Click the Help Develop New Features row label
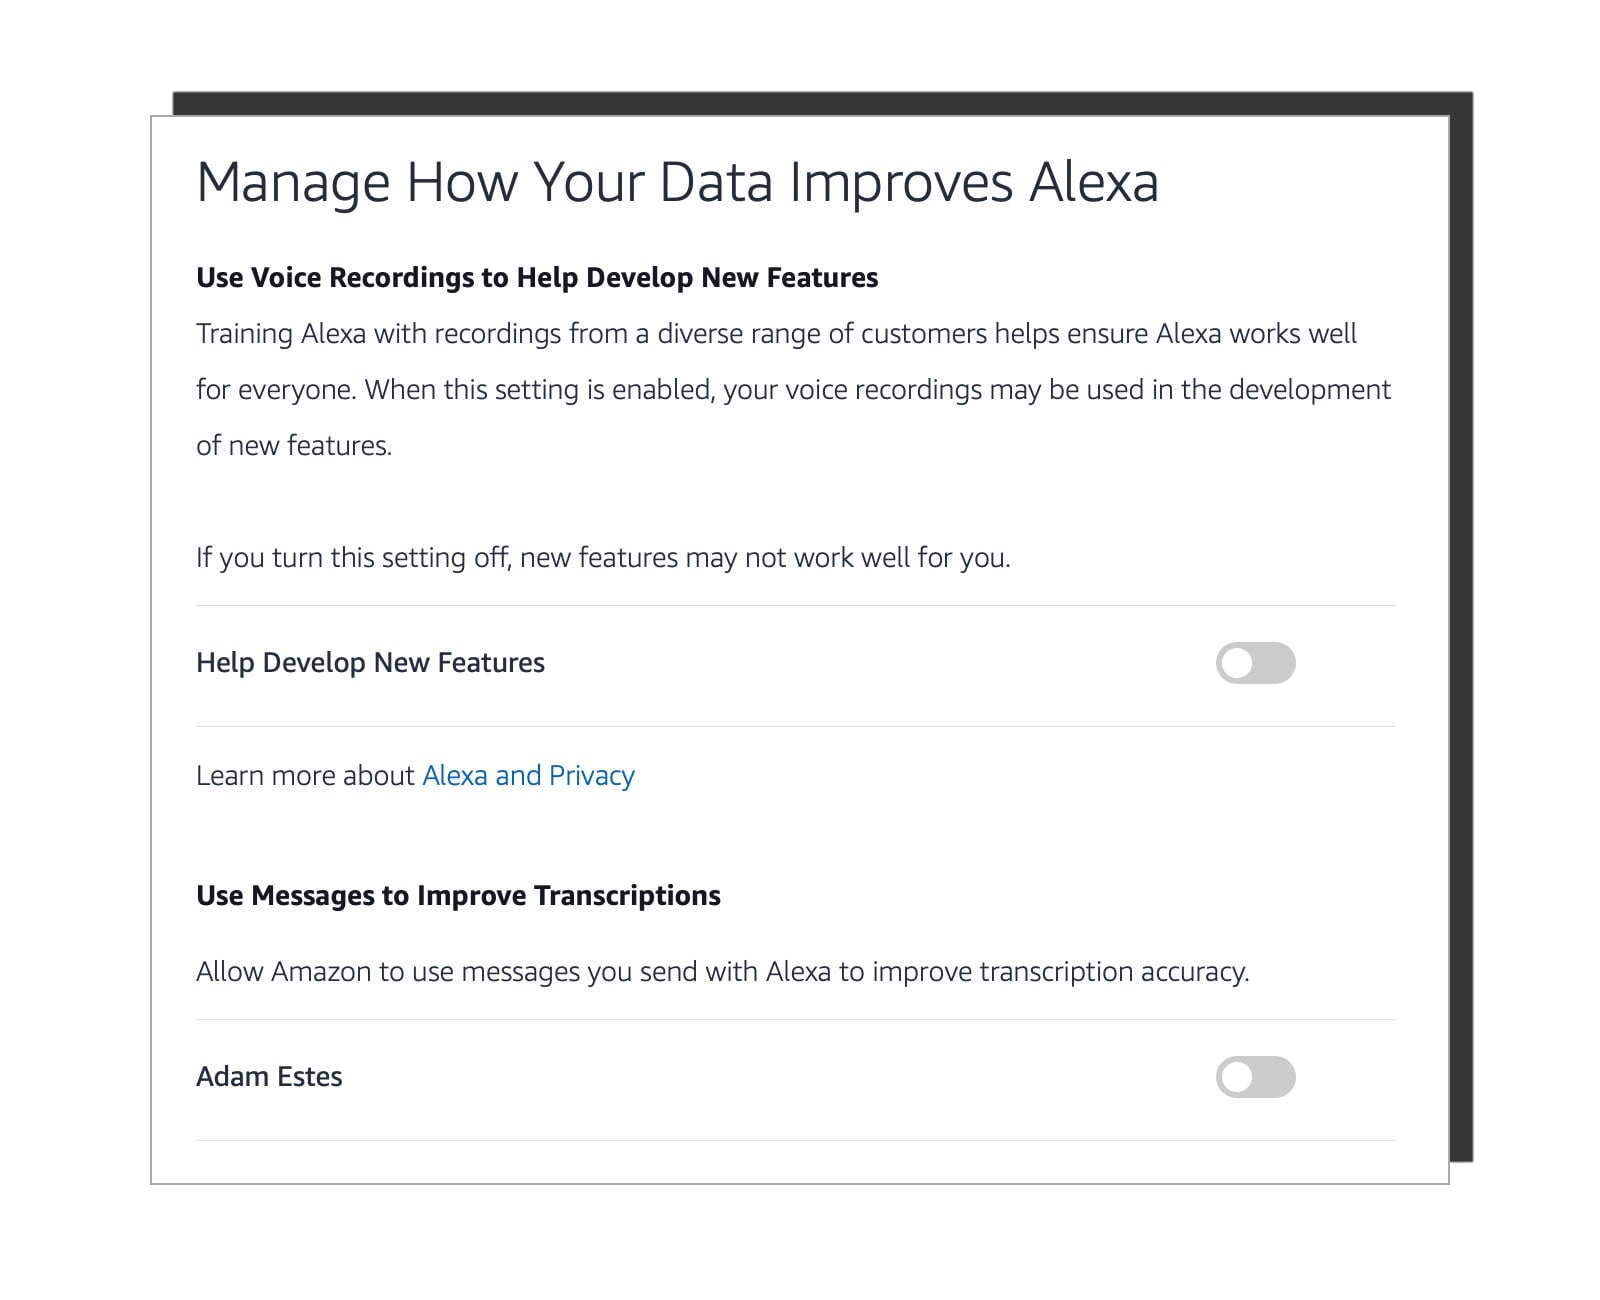This screenshot has height=1300, width=1600. click(x=370, y=663)
